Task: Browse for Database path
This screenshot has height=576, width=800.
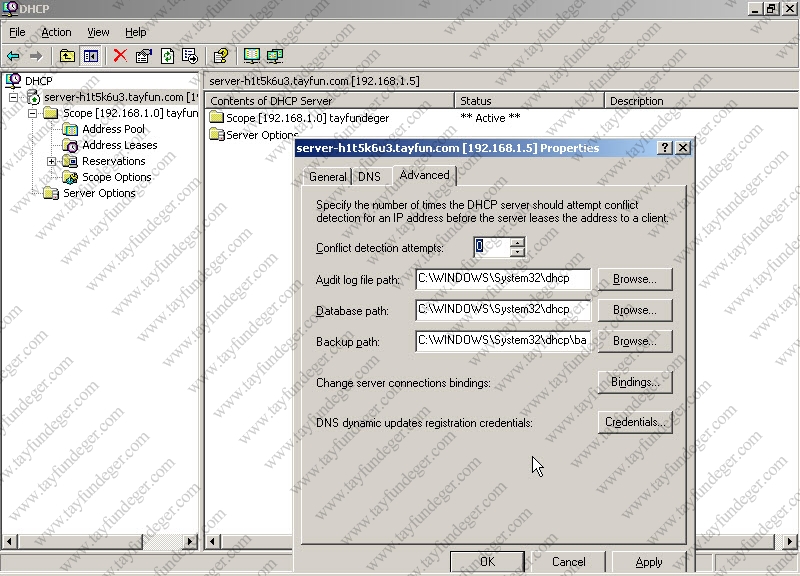Action: coord(635,310)
